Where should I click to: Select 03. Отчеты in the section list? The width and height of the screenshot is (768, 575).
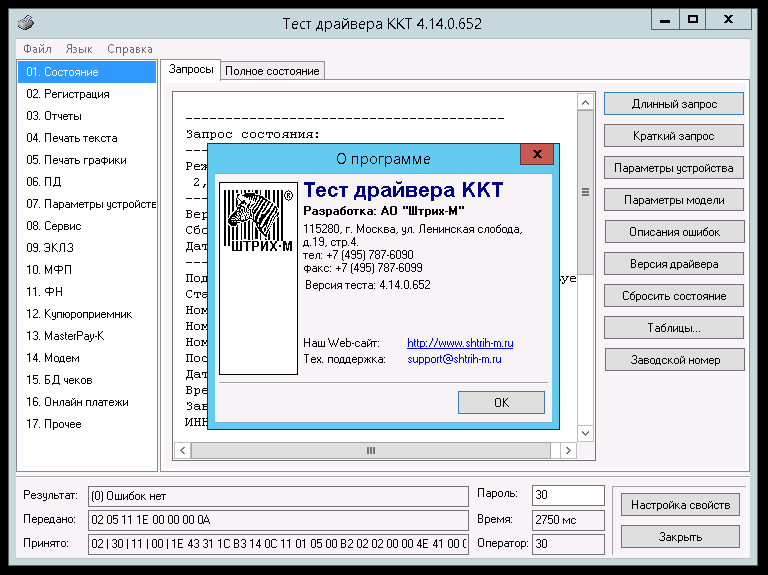[87, 116]
